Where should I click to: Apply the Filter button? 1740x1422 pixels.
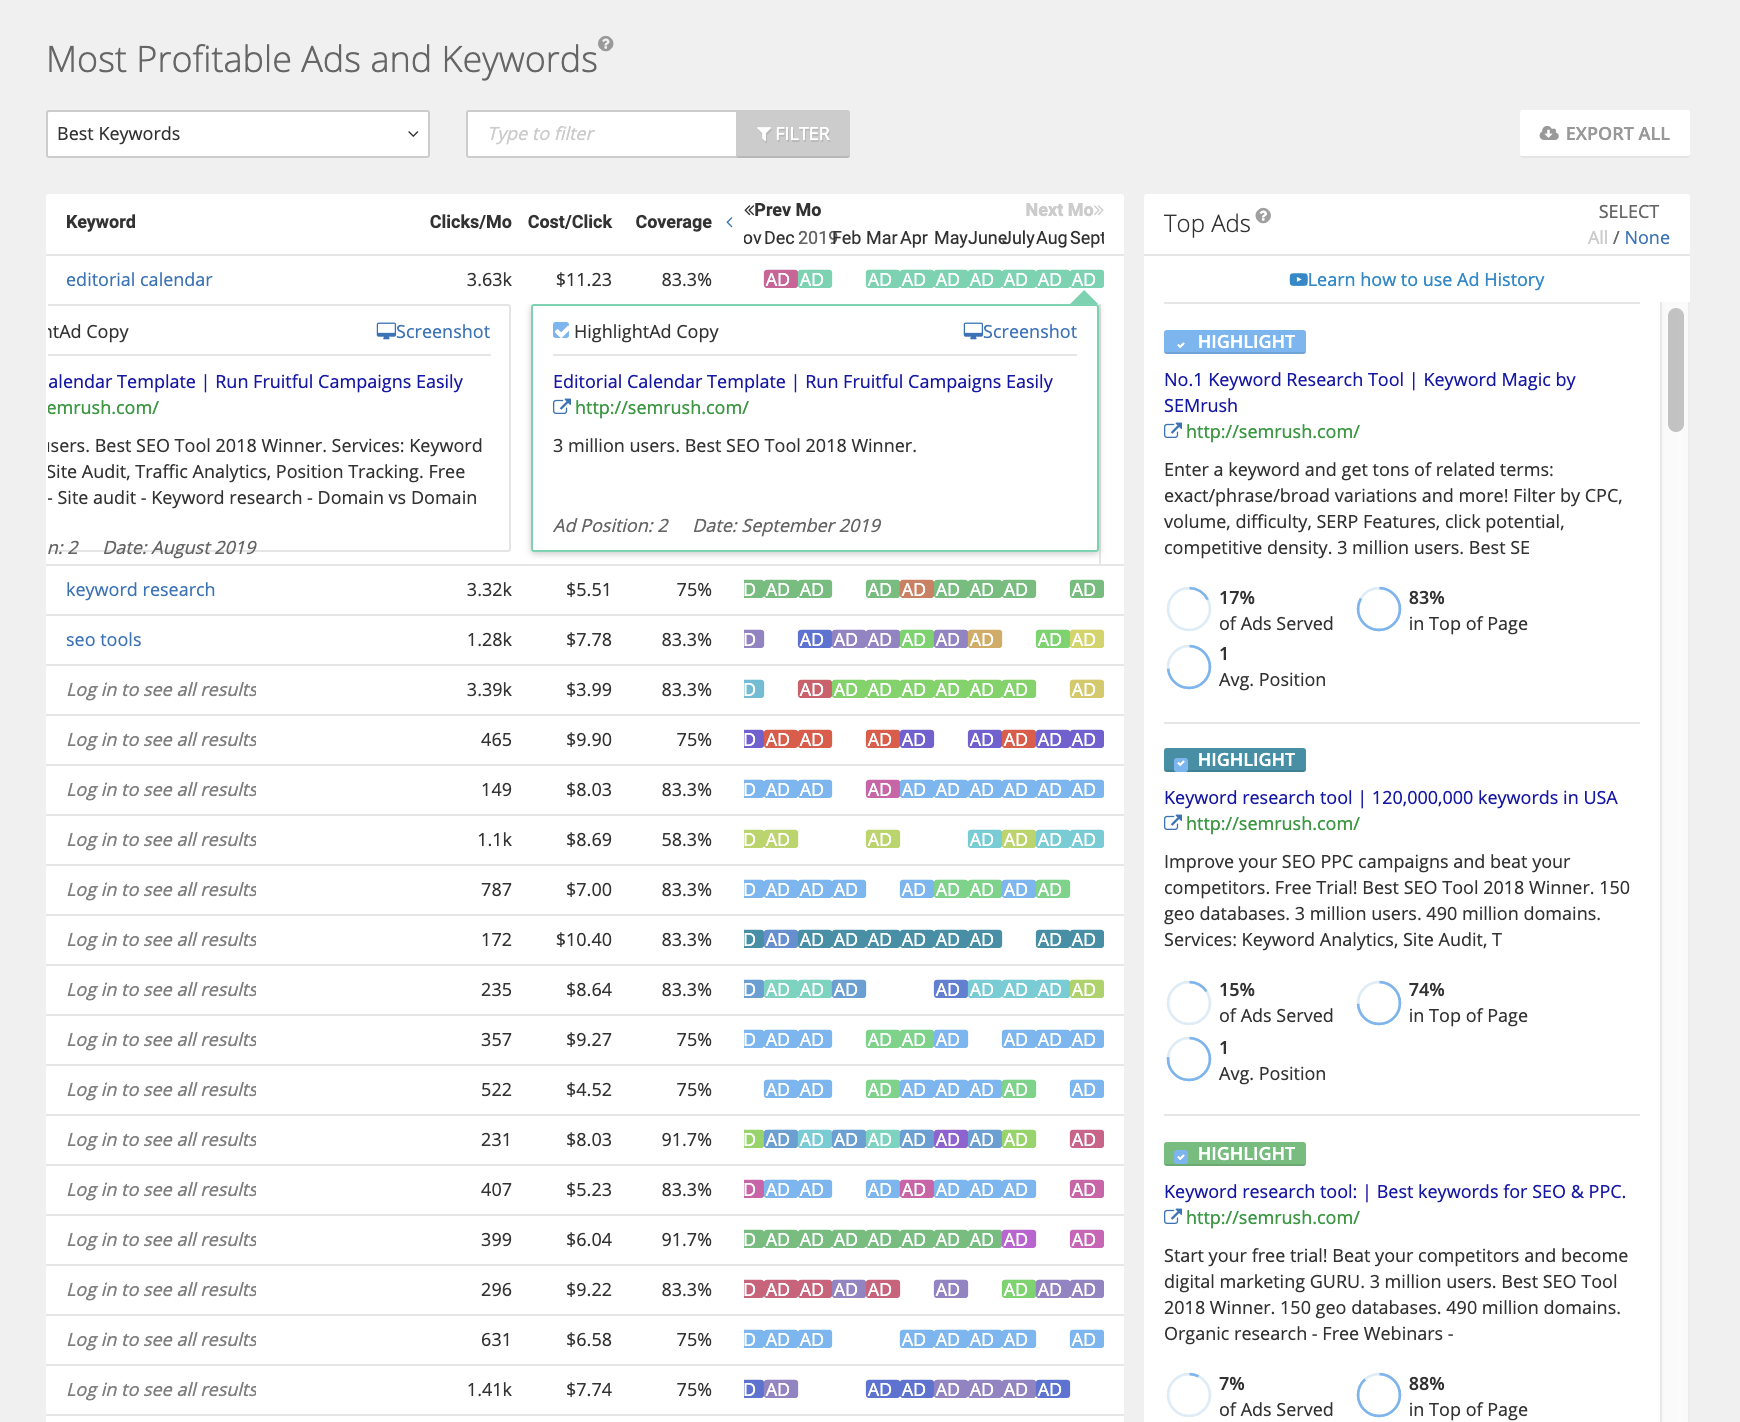(793, 134)
